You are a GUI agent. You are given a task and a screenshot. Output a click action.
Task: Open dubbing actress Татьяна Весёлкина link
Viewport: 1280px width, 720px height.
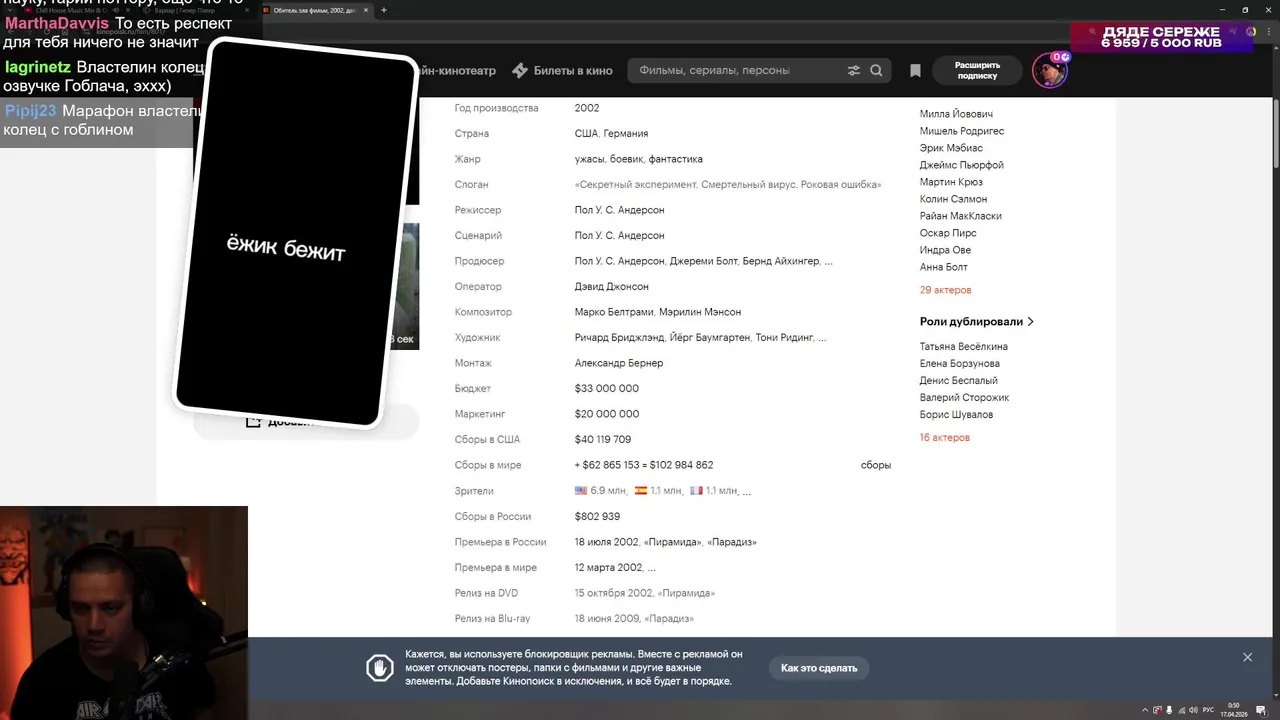point(964,346)
